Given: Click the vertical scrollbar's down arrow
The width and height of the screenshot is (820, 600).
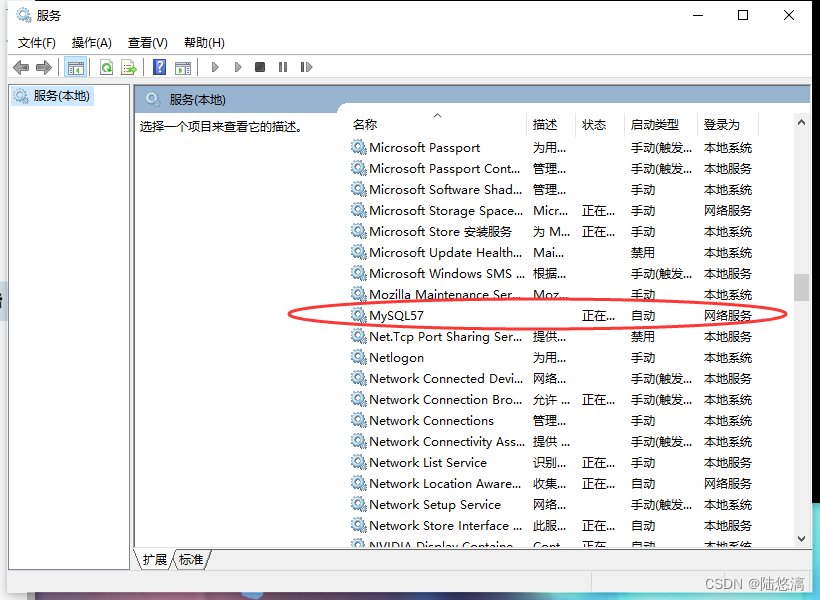Looking at the screenshot, I should pos(801,538).
